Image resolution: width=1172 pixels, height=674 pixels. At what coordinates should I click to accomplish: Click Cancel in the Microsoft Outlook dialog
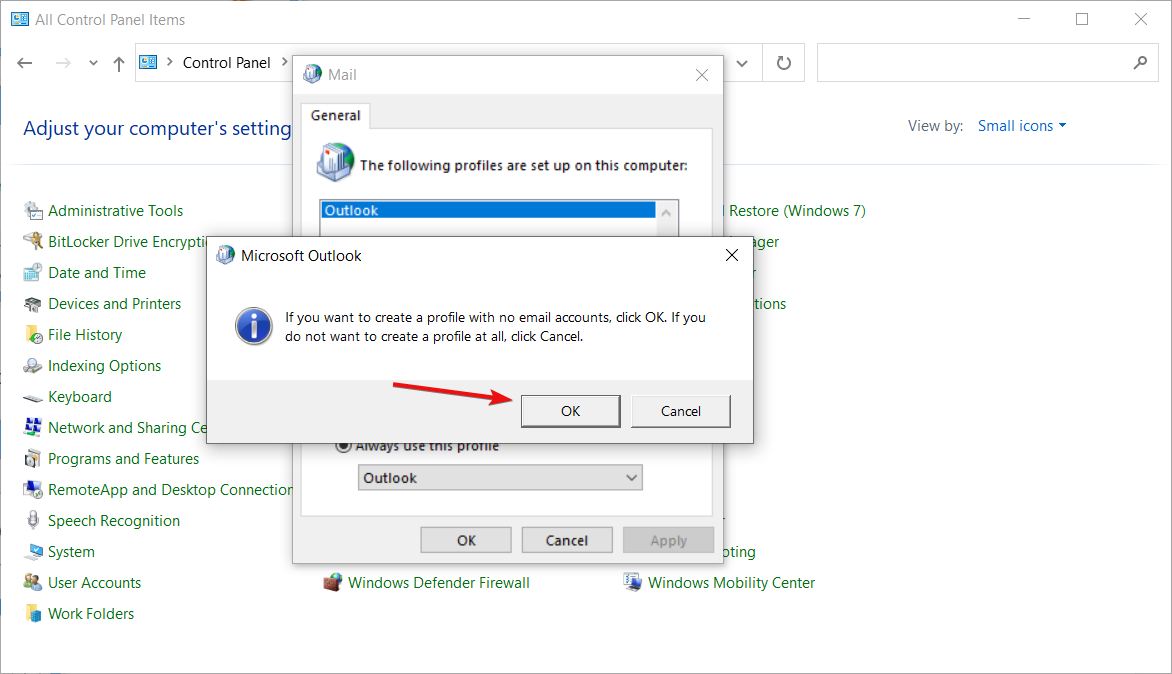coord(680,411)
